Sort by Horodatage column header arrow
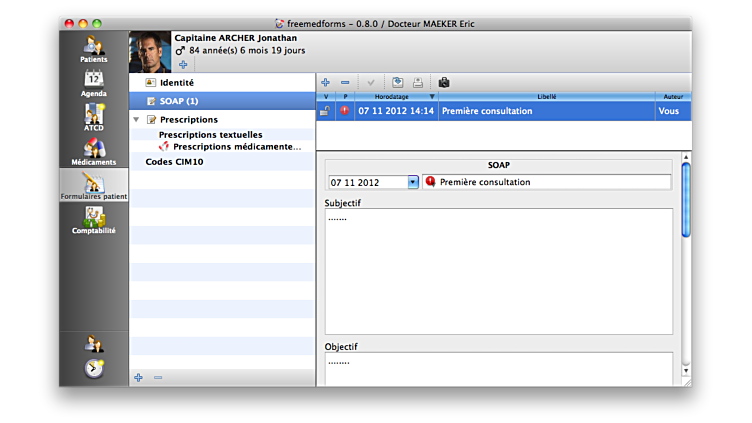The image size is (752, 423). tap(432, 97)
